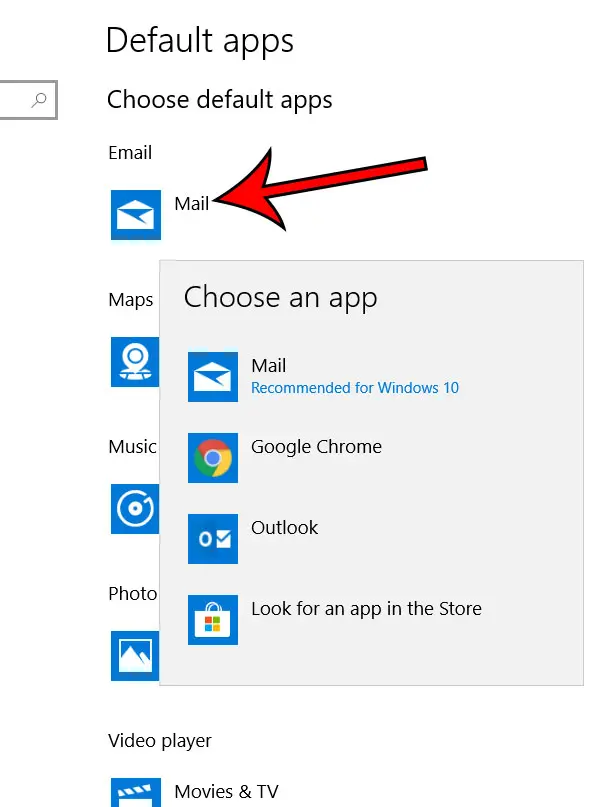Screen dimensions: 607x807
Task: Open the Email default app Mail label
Action: 192,203
